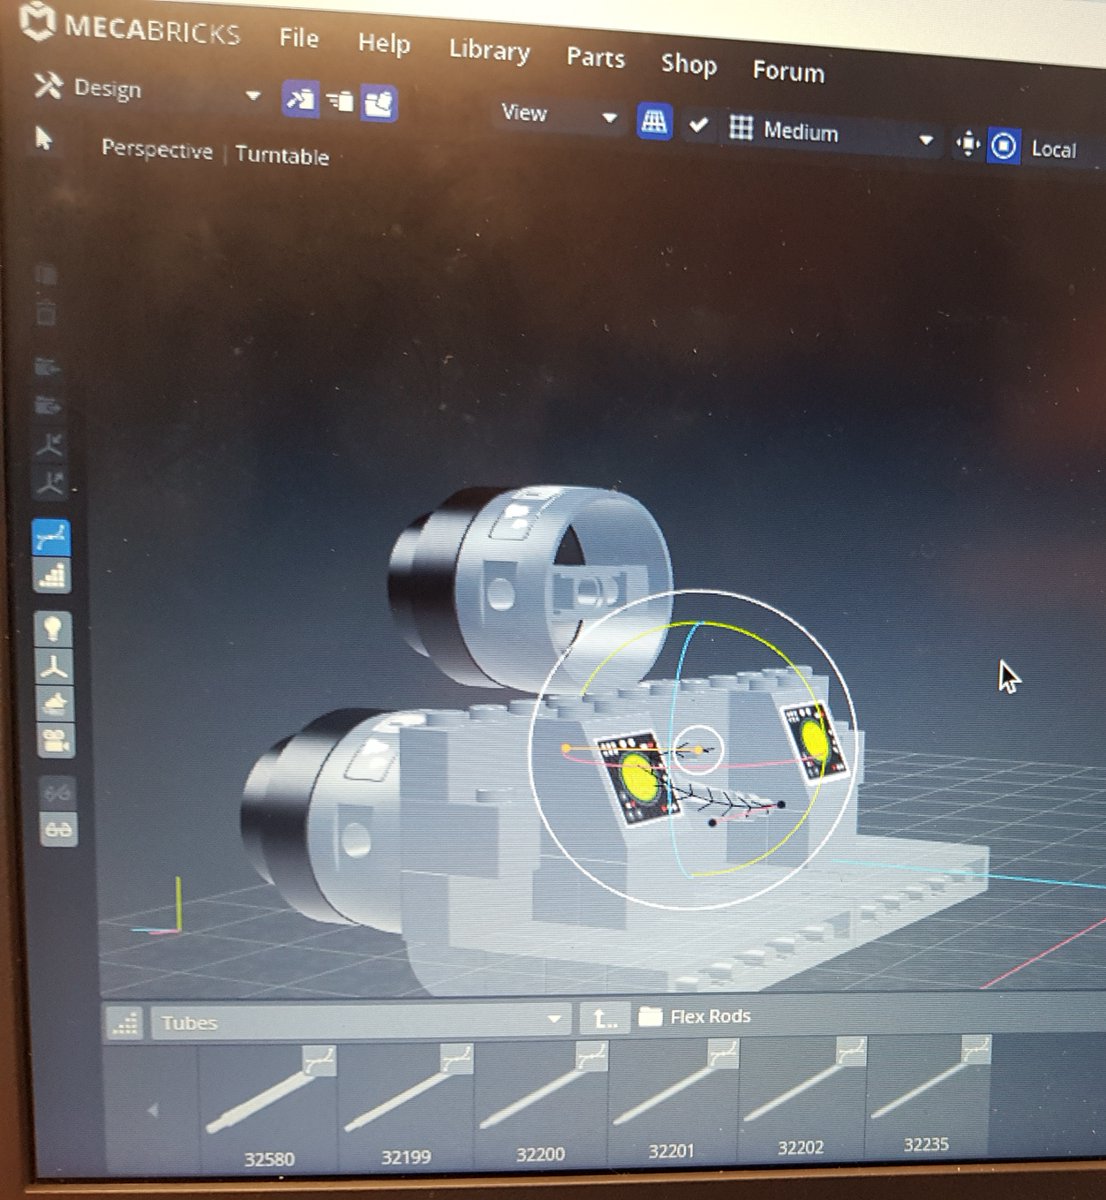Screen dimensions: 1106x1200
Task: Click the three-axis origin icon
Action: 55,666
